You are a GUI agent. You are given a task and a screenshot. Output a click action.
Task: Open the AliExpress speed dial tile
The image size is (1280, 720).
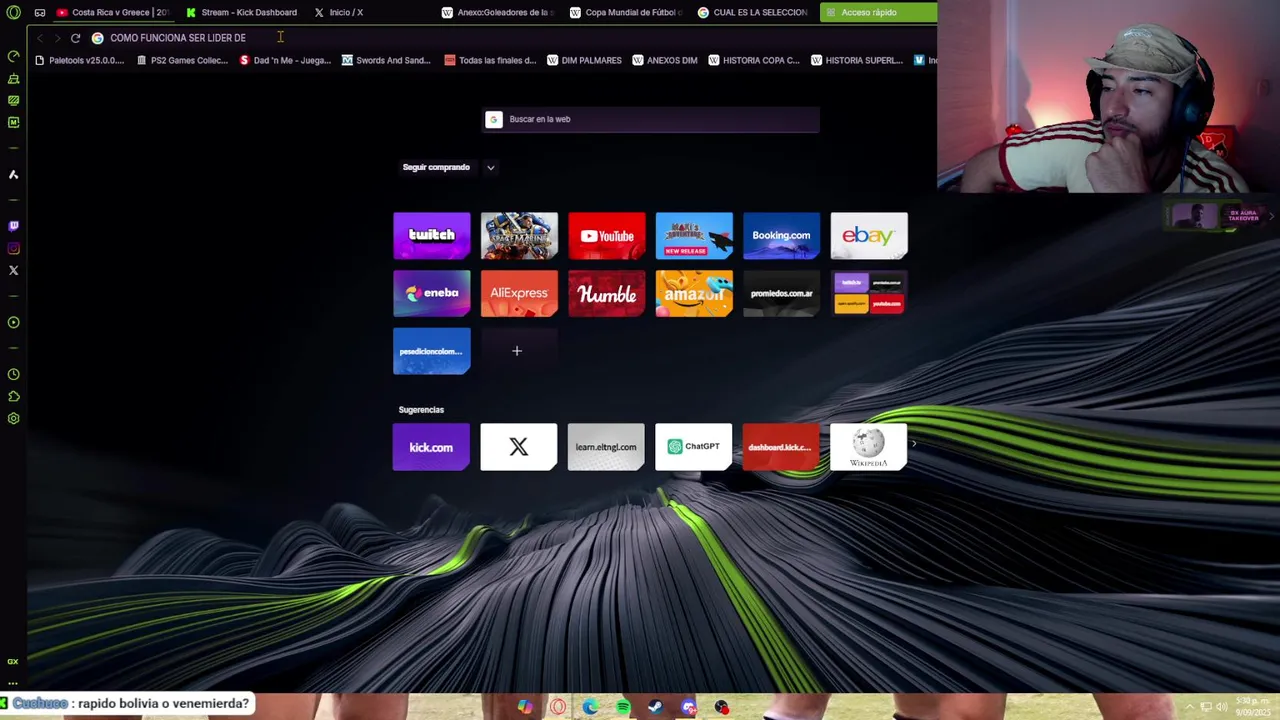(519, 294)
